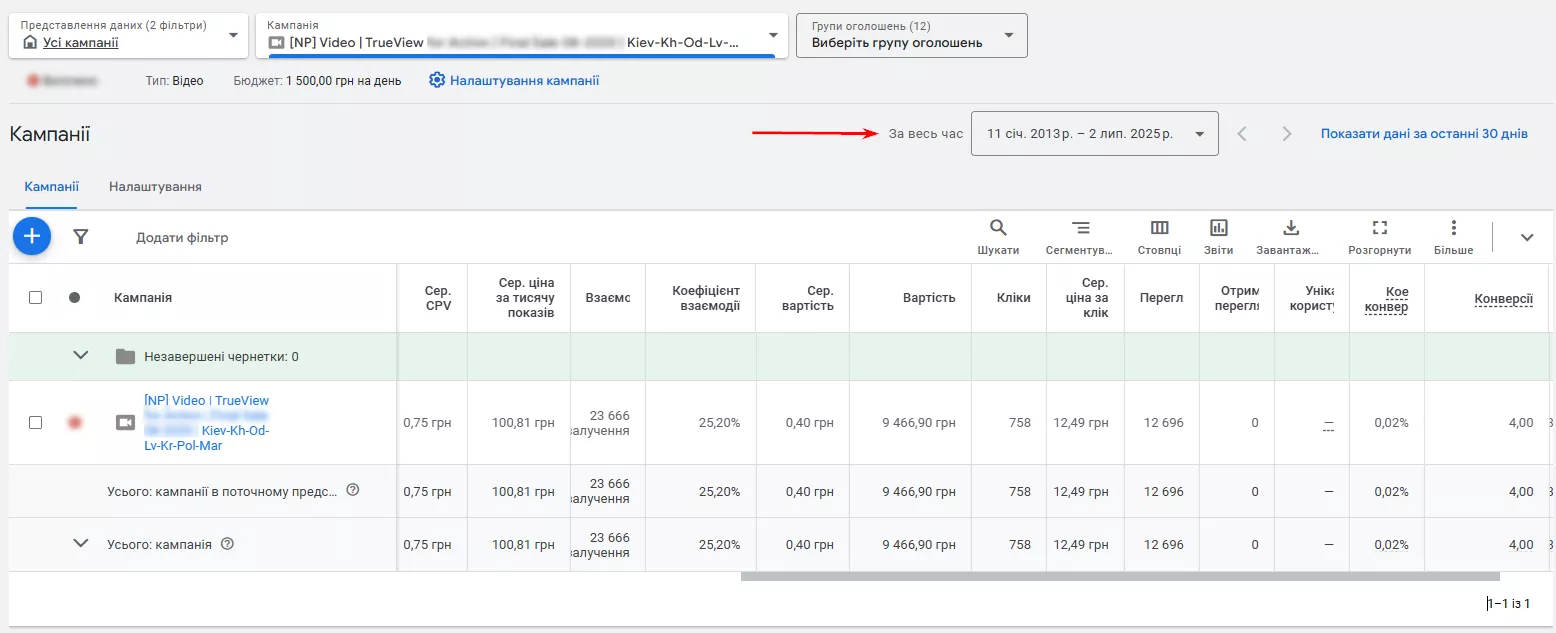Click the video camera icon in campaign row
The image size is (1556, 633).
pos(125,423)
